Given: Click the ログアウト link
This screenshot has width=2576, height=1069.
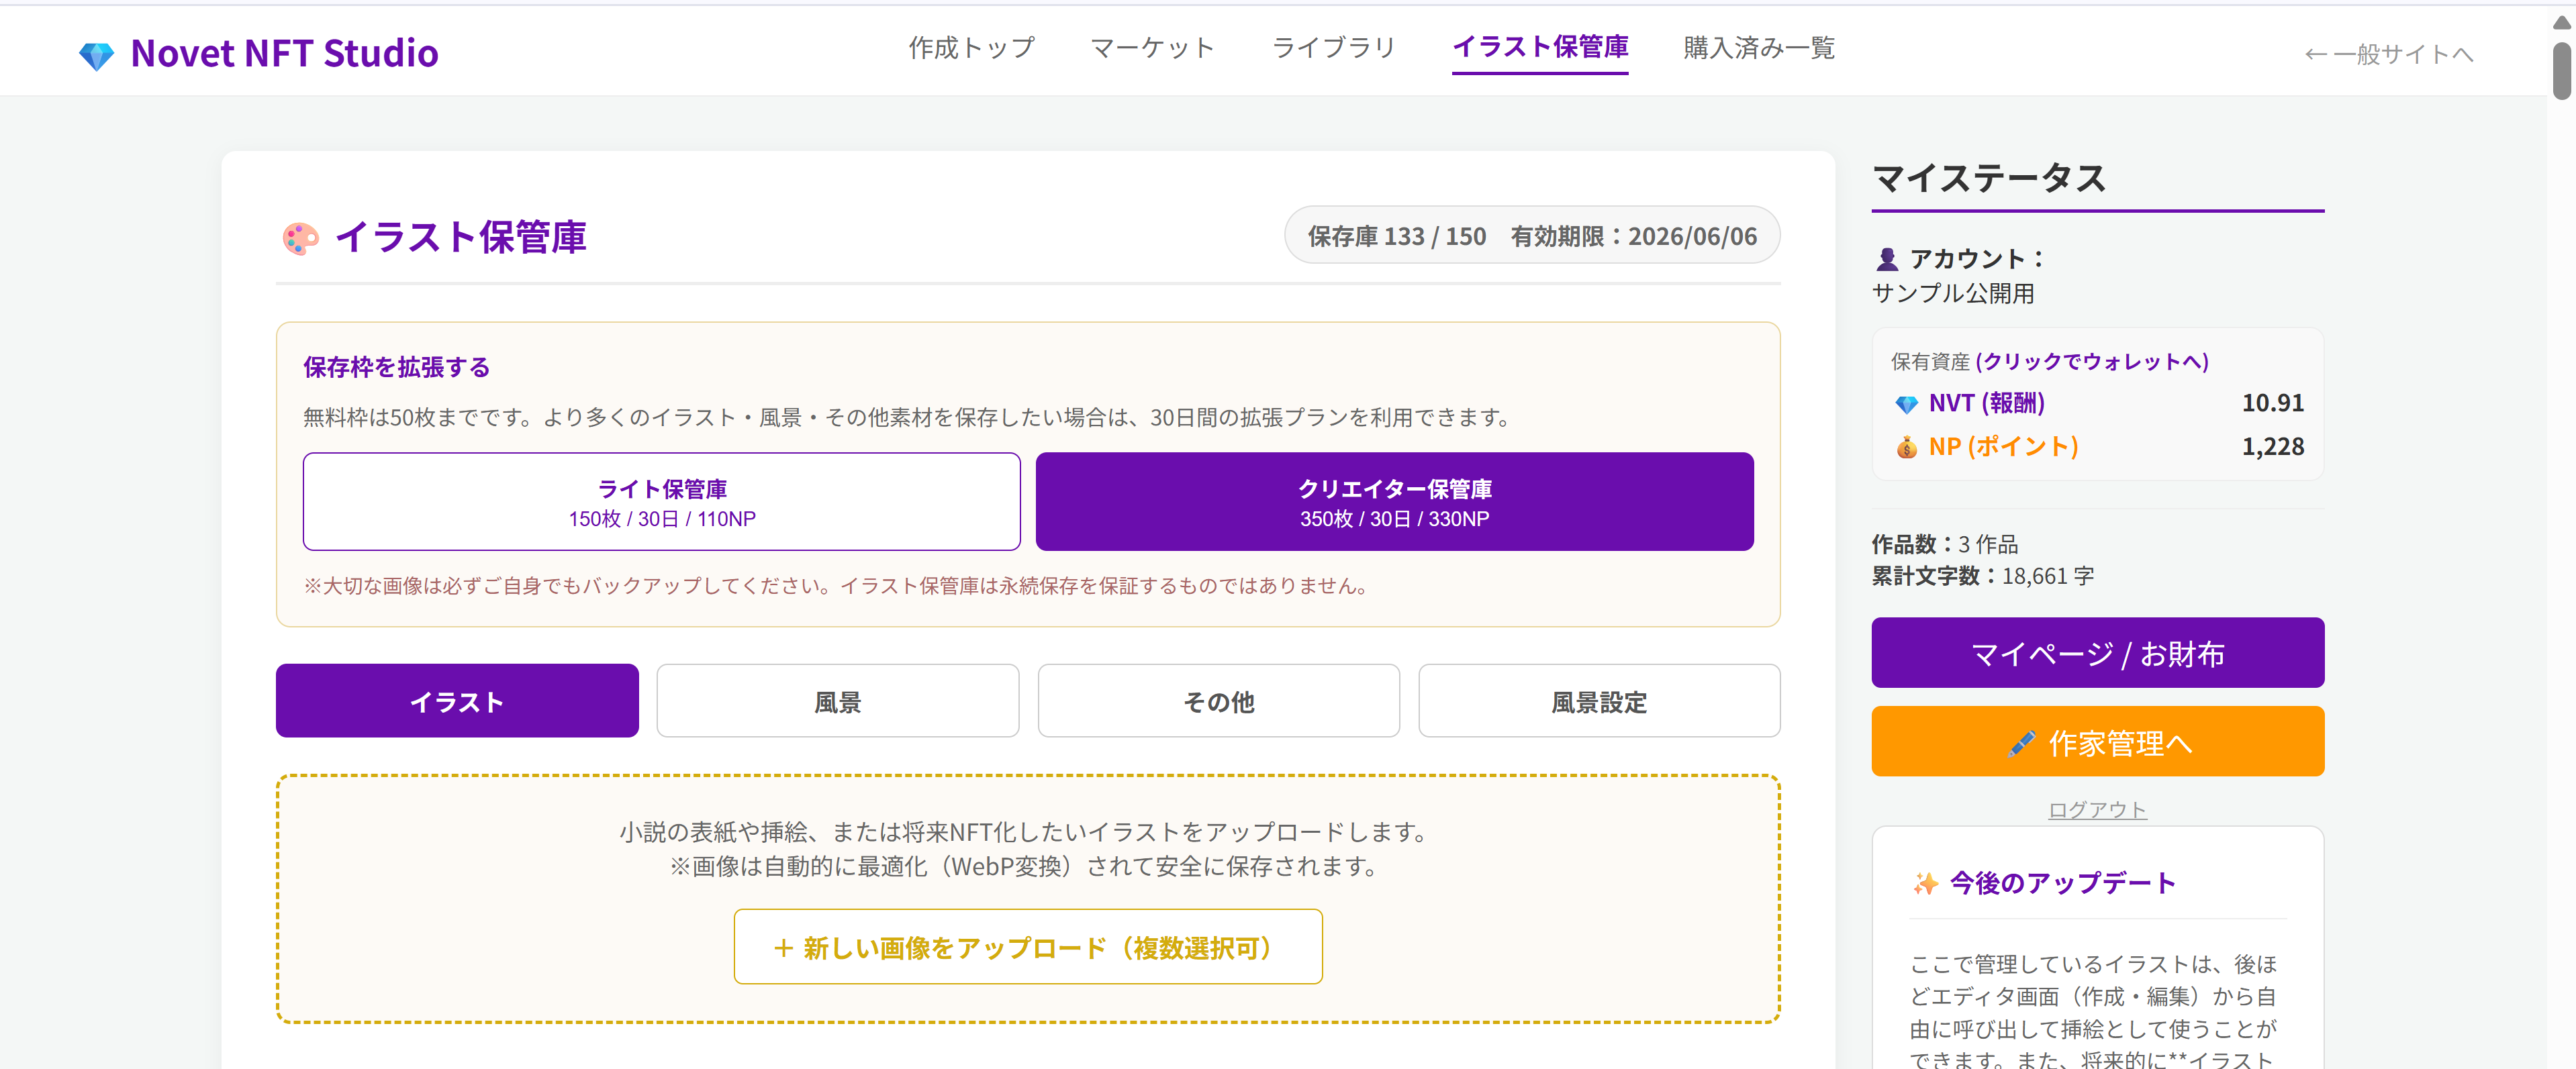Looking at the screenshot, I should (x=2097, y=809).
